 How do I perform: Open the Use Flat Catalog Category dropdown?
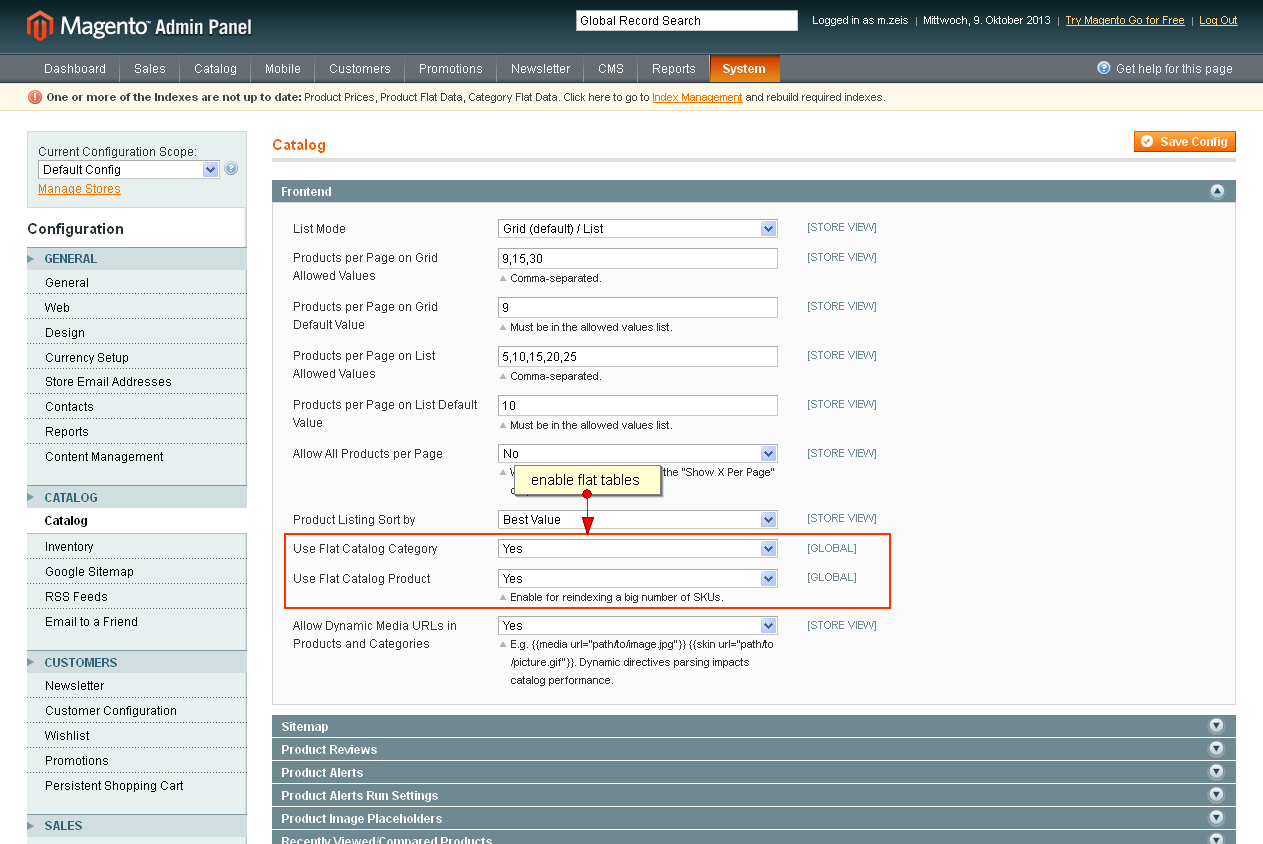[x=638, y=549]
